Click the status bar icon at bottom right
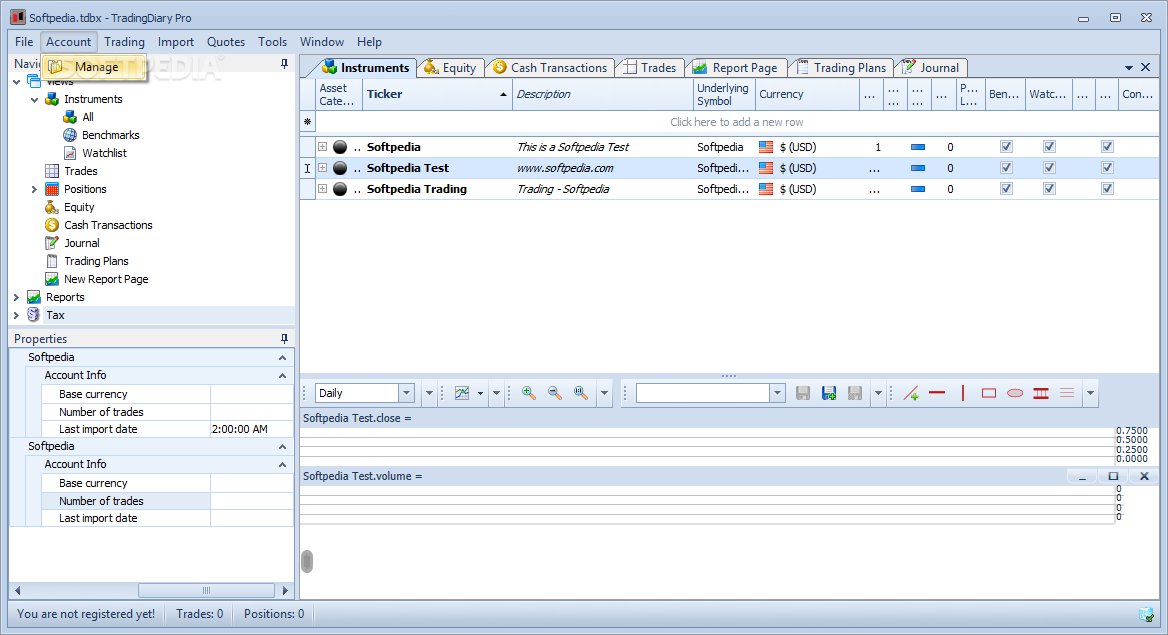1168x635 pixels. [1146, 614]
